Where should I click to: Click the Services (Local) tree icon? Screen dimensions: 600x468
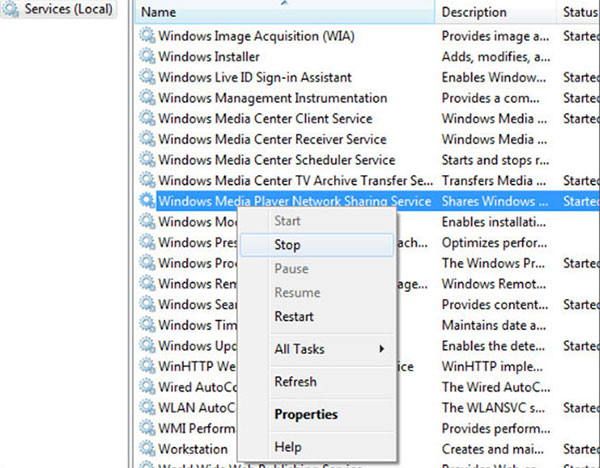click(10, 9)
